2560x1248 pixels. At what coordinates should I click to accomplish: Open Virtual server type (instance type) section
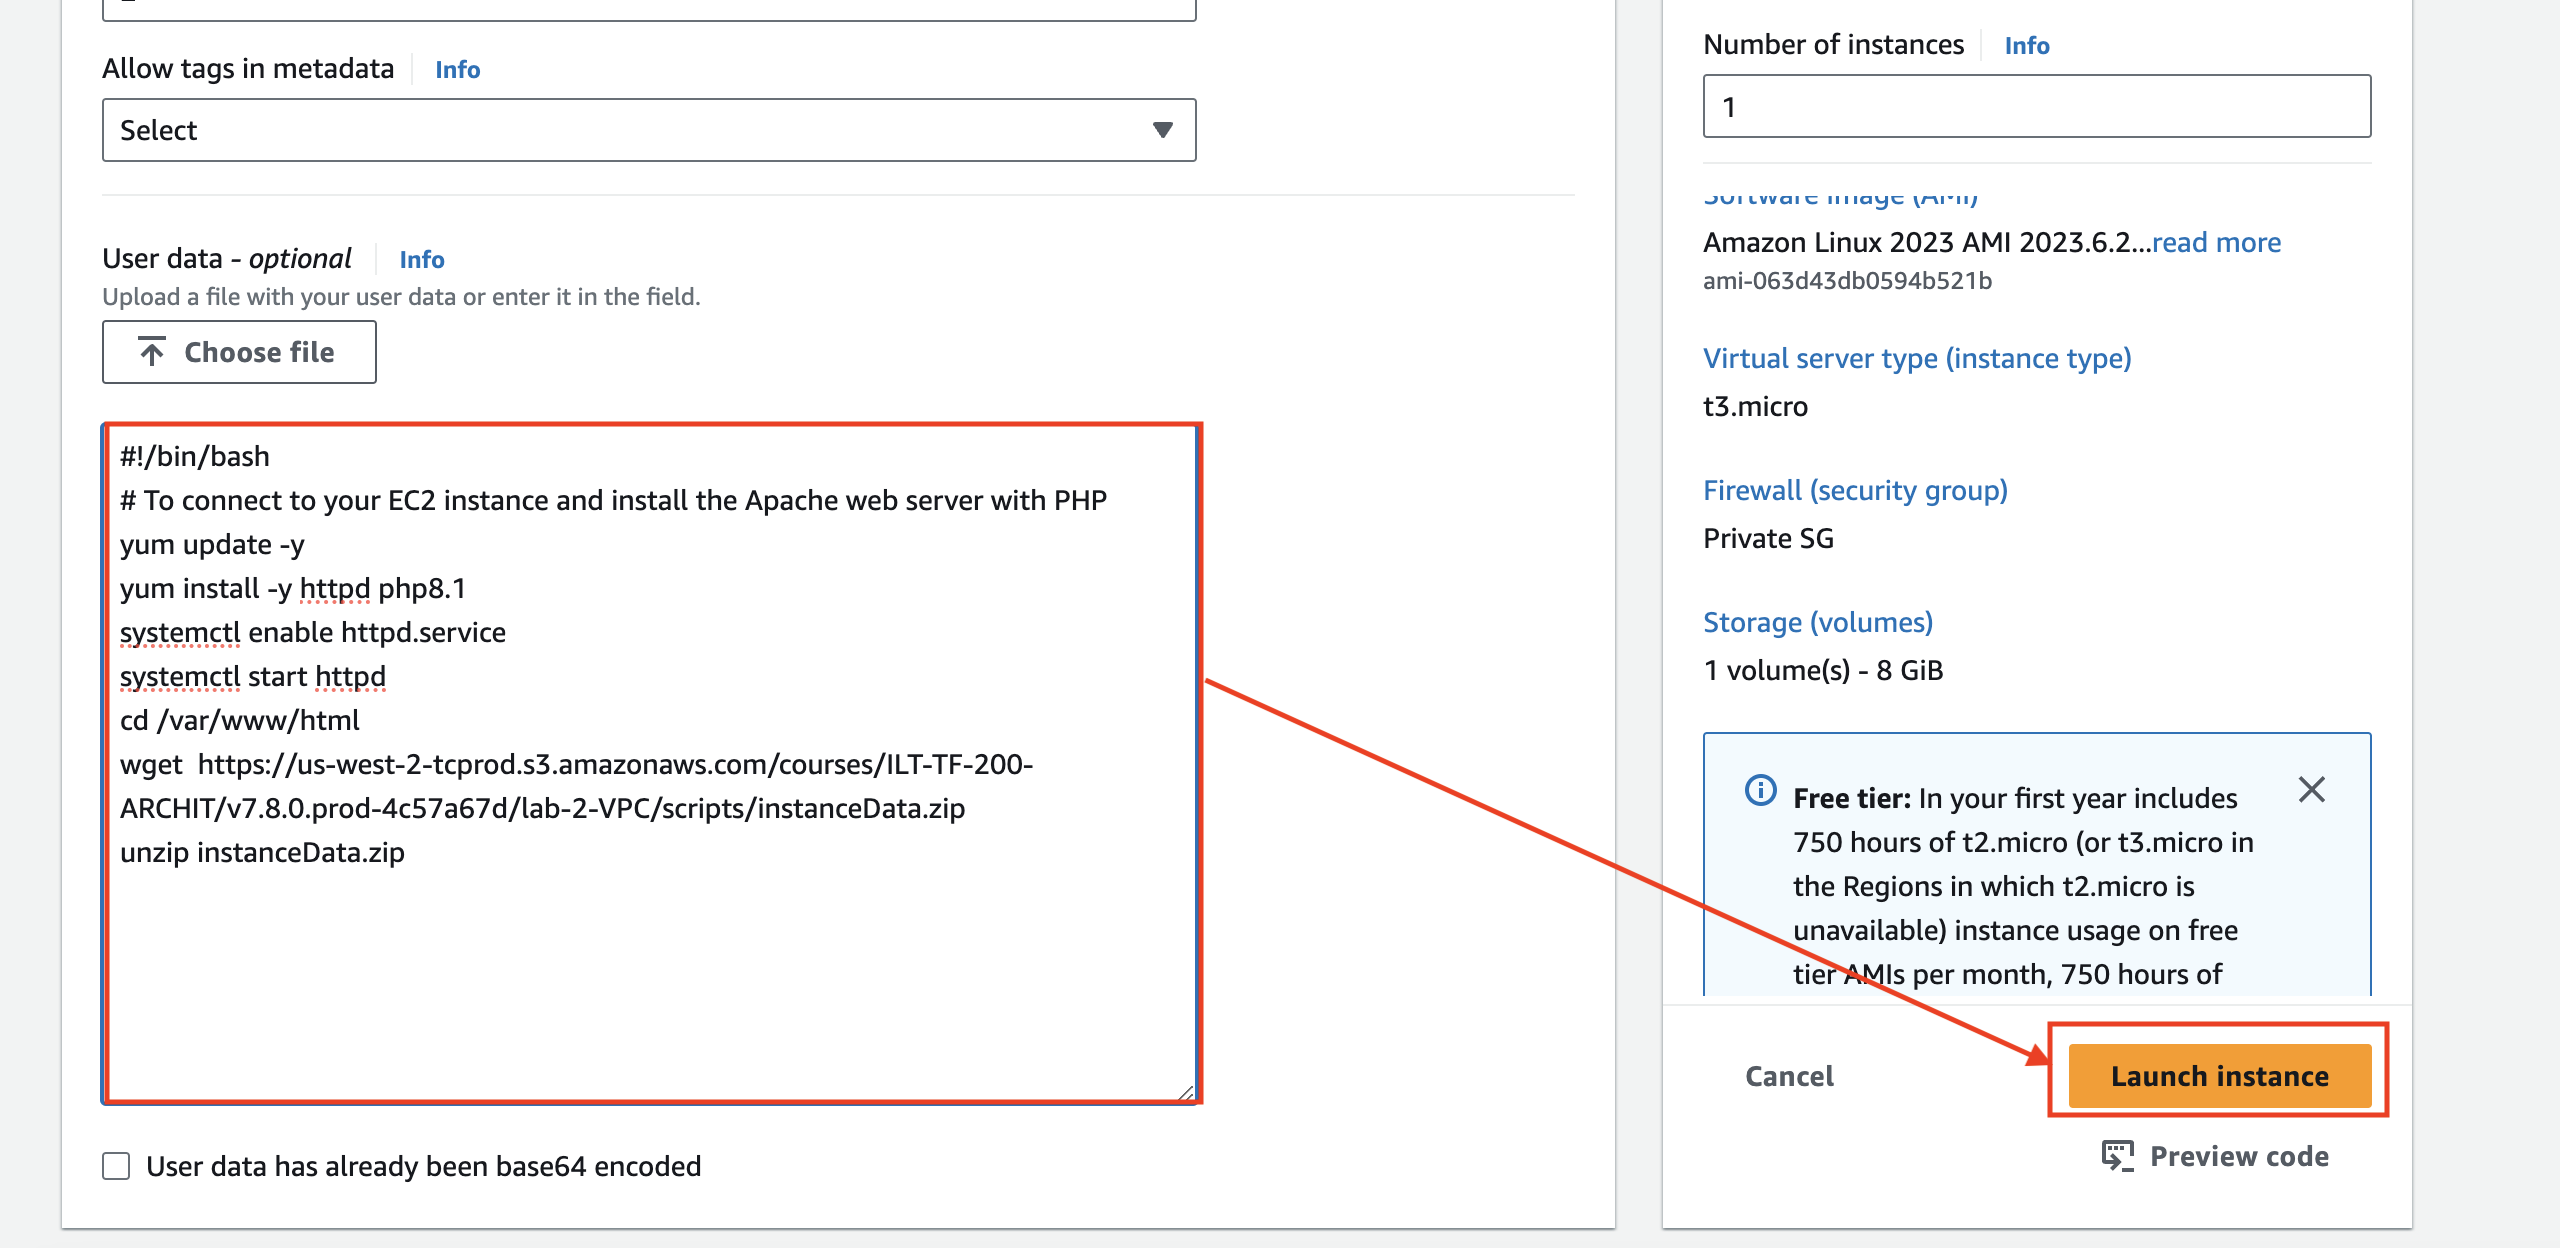[x=1916, y=358]
